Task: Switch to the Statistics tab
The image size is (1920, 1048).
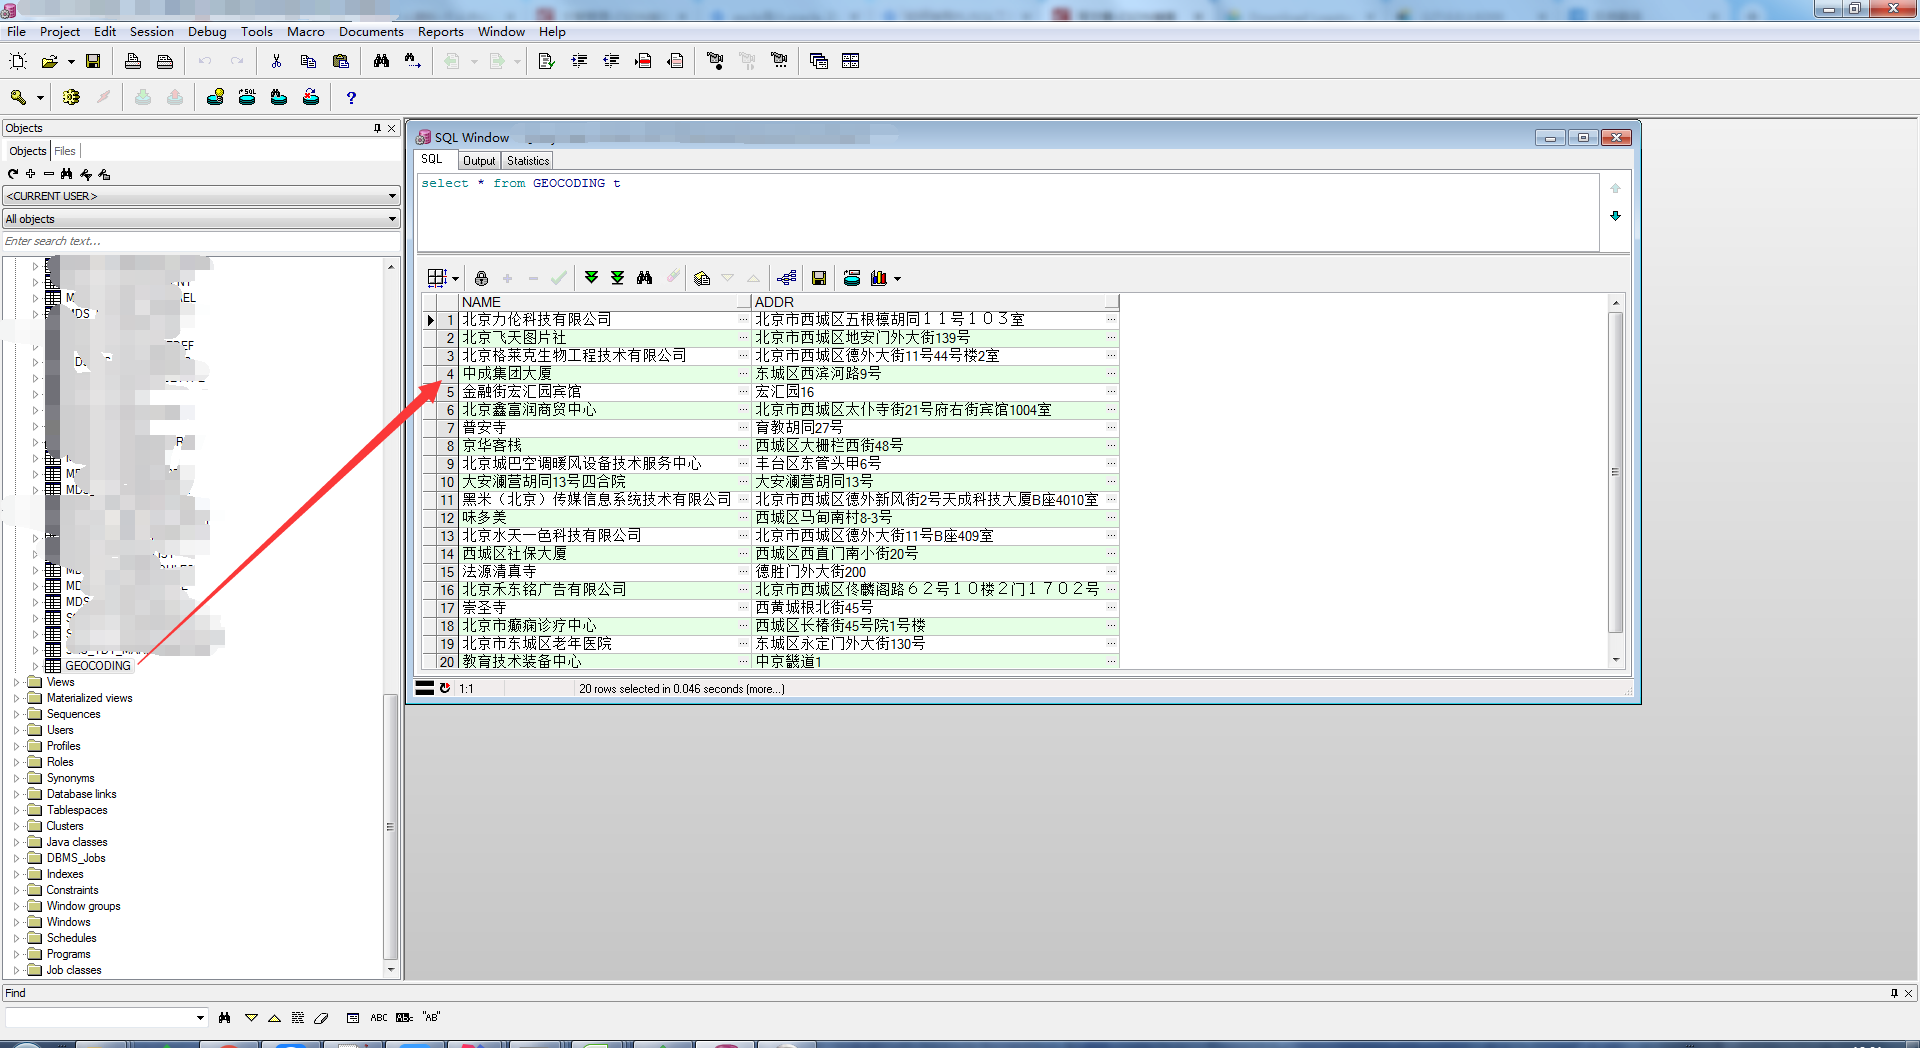Action: [x=528, y=161]
